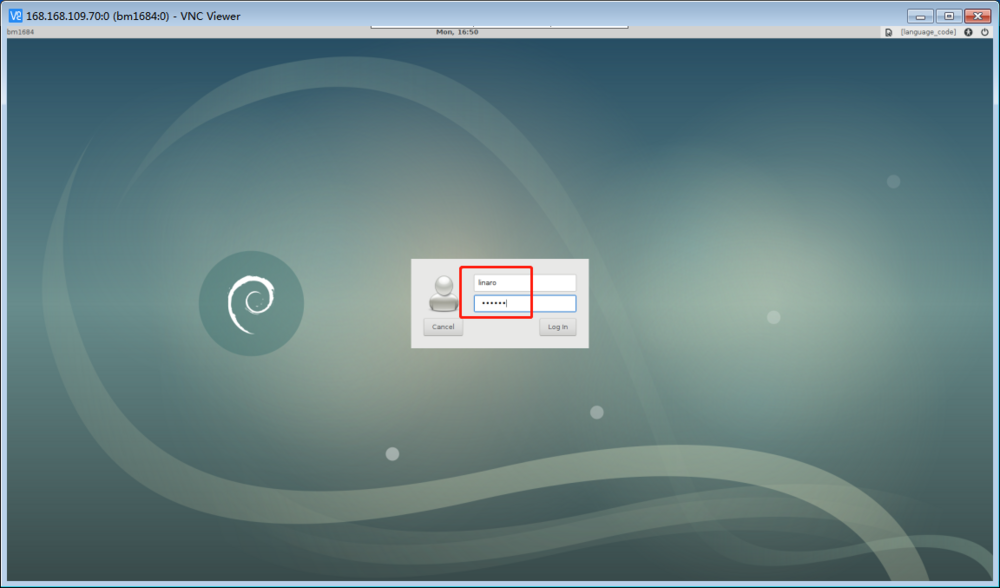
Task: Open the VNC Viewer window icon menu
Action: 15,16
